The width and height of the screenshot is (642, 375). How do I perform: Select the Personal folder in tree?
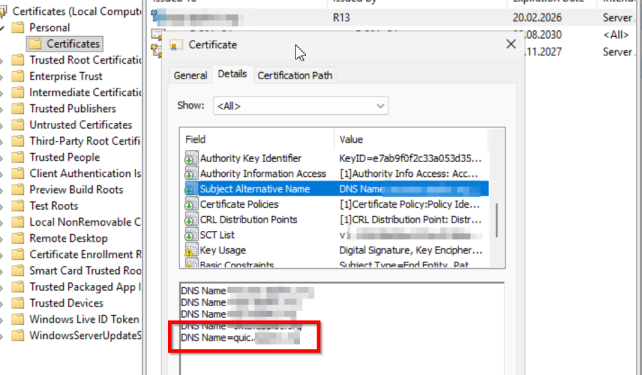[49, 27]
